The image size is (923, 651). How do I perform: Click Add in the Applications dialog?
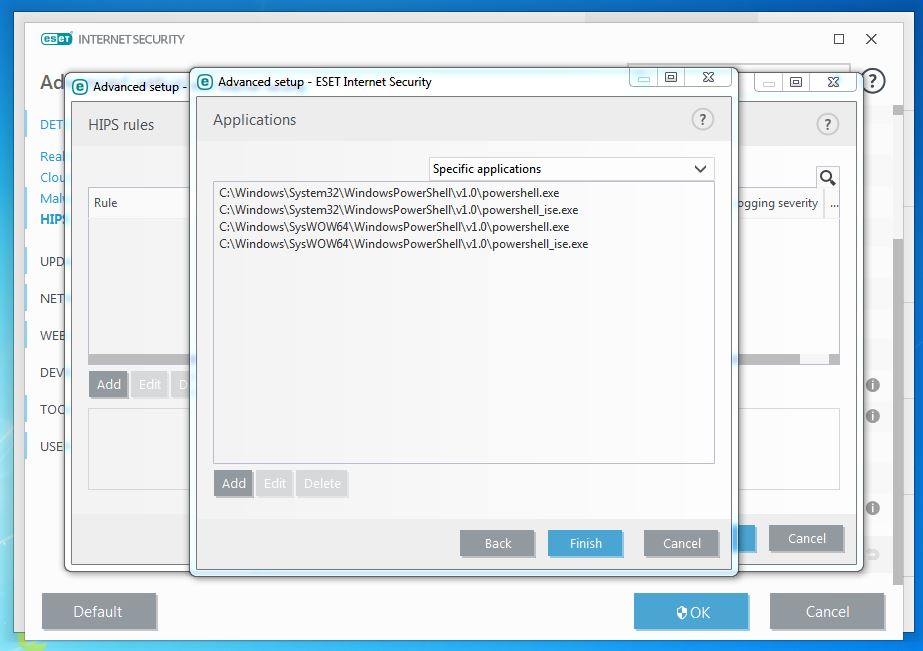(234, 483)
